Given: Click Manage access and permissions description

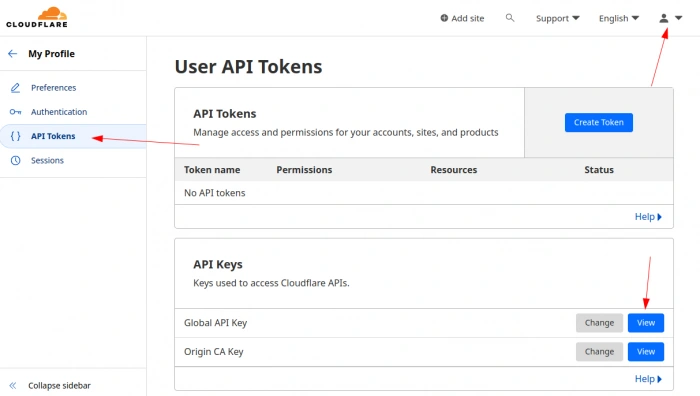Looking at the screenshot, I should [346, 132].
